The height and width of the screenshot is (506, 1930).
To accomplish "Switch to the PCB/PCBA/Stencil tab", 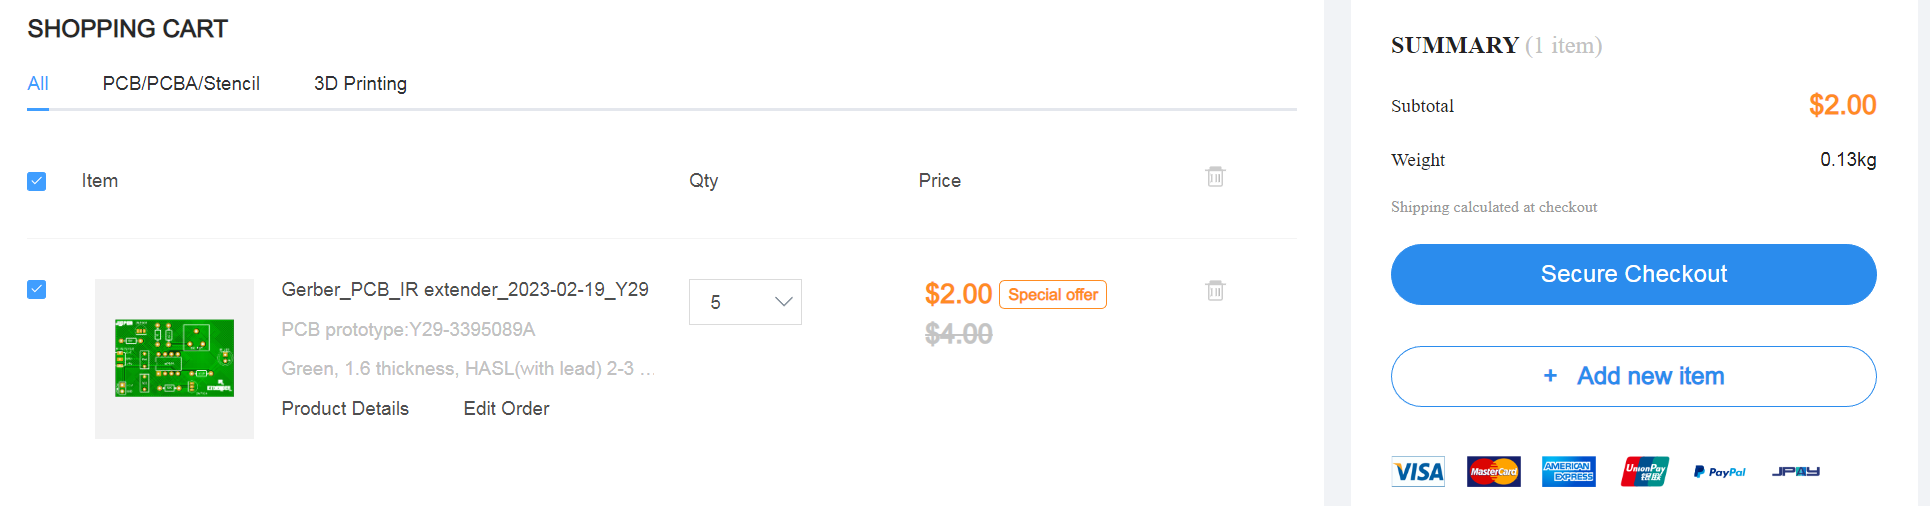I will click(x=181, y=84).
